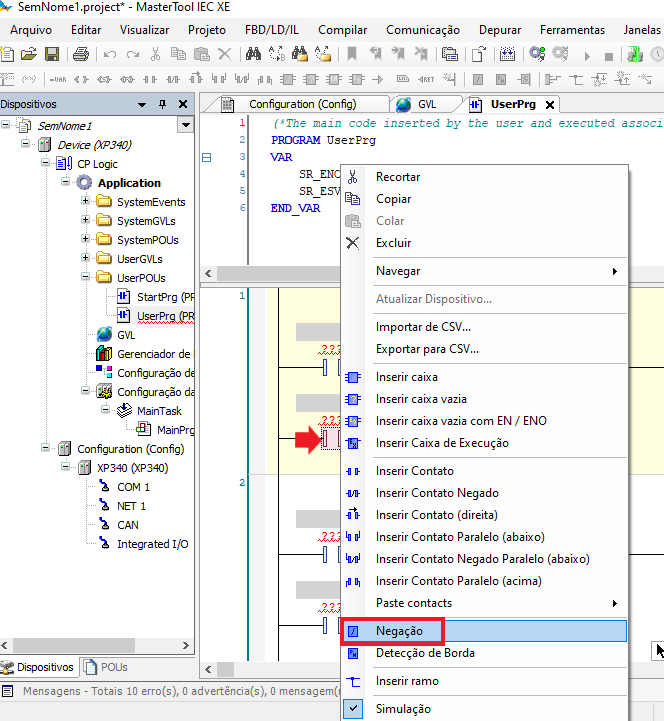This screenshot has height=721, width=664.
Task: Expand the SystemEvents folder
Action: 86,202
